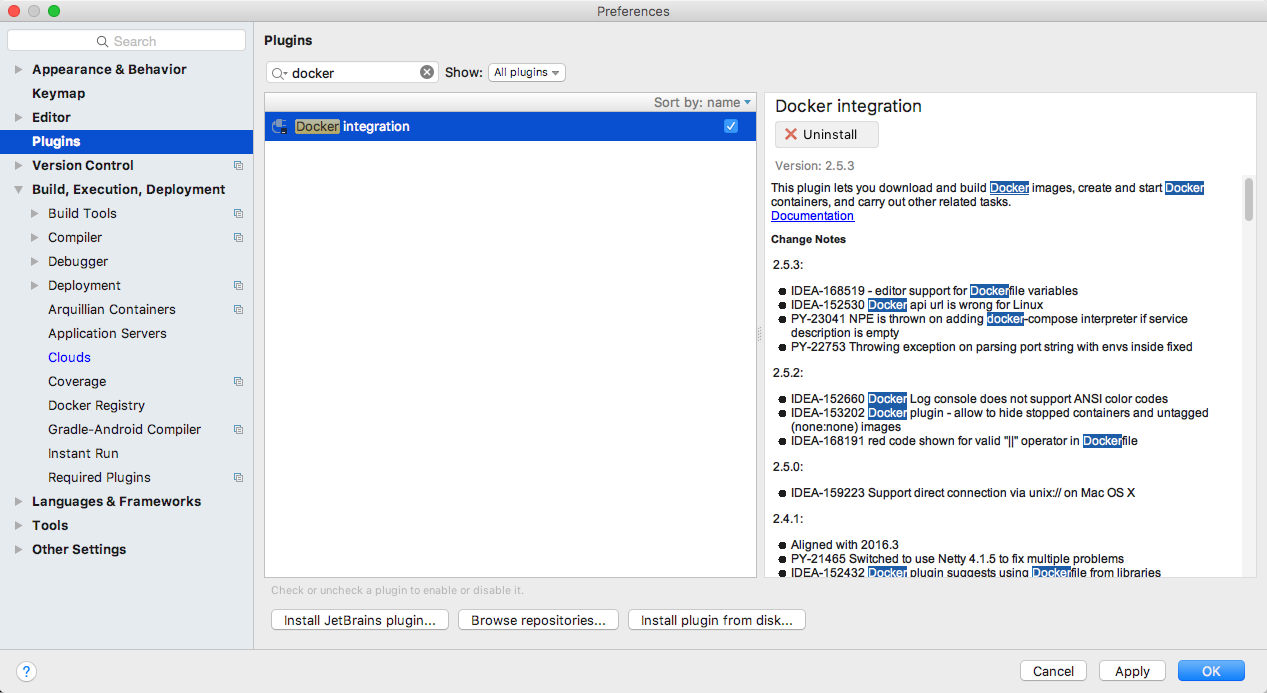Image resolution: width=1267 pixels, height=693 pixels.
Task: Select Keymap in the settings tree
Action: click(58, 94)
